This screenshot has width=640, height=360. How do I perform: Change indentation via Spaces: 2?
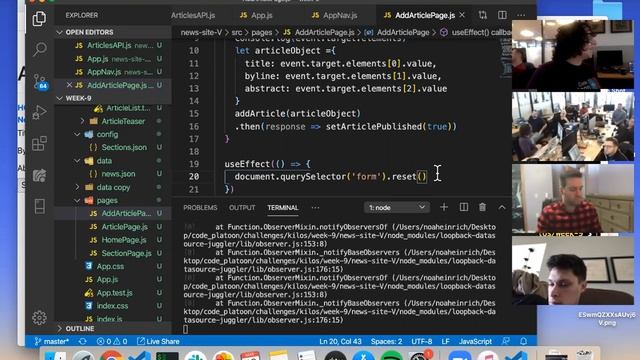386,341
